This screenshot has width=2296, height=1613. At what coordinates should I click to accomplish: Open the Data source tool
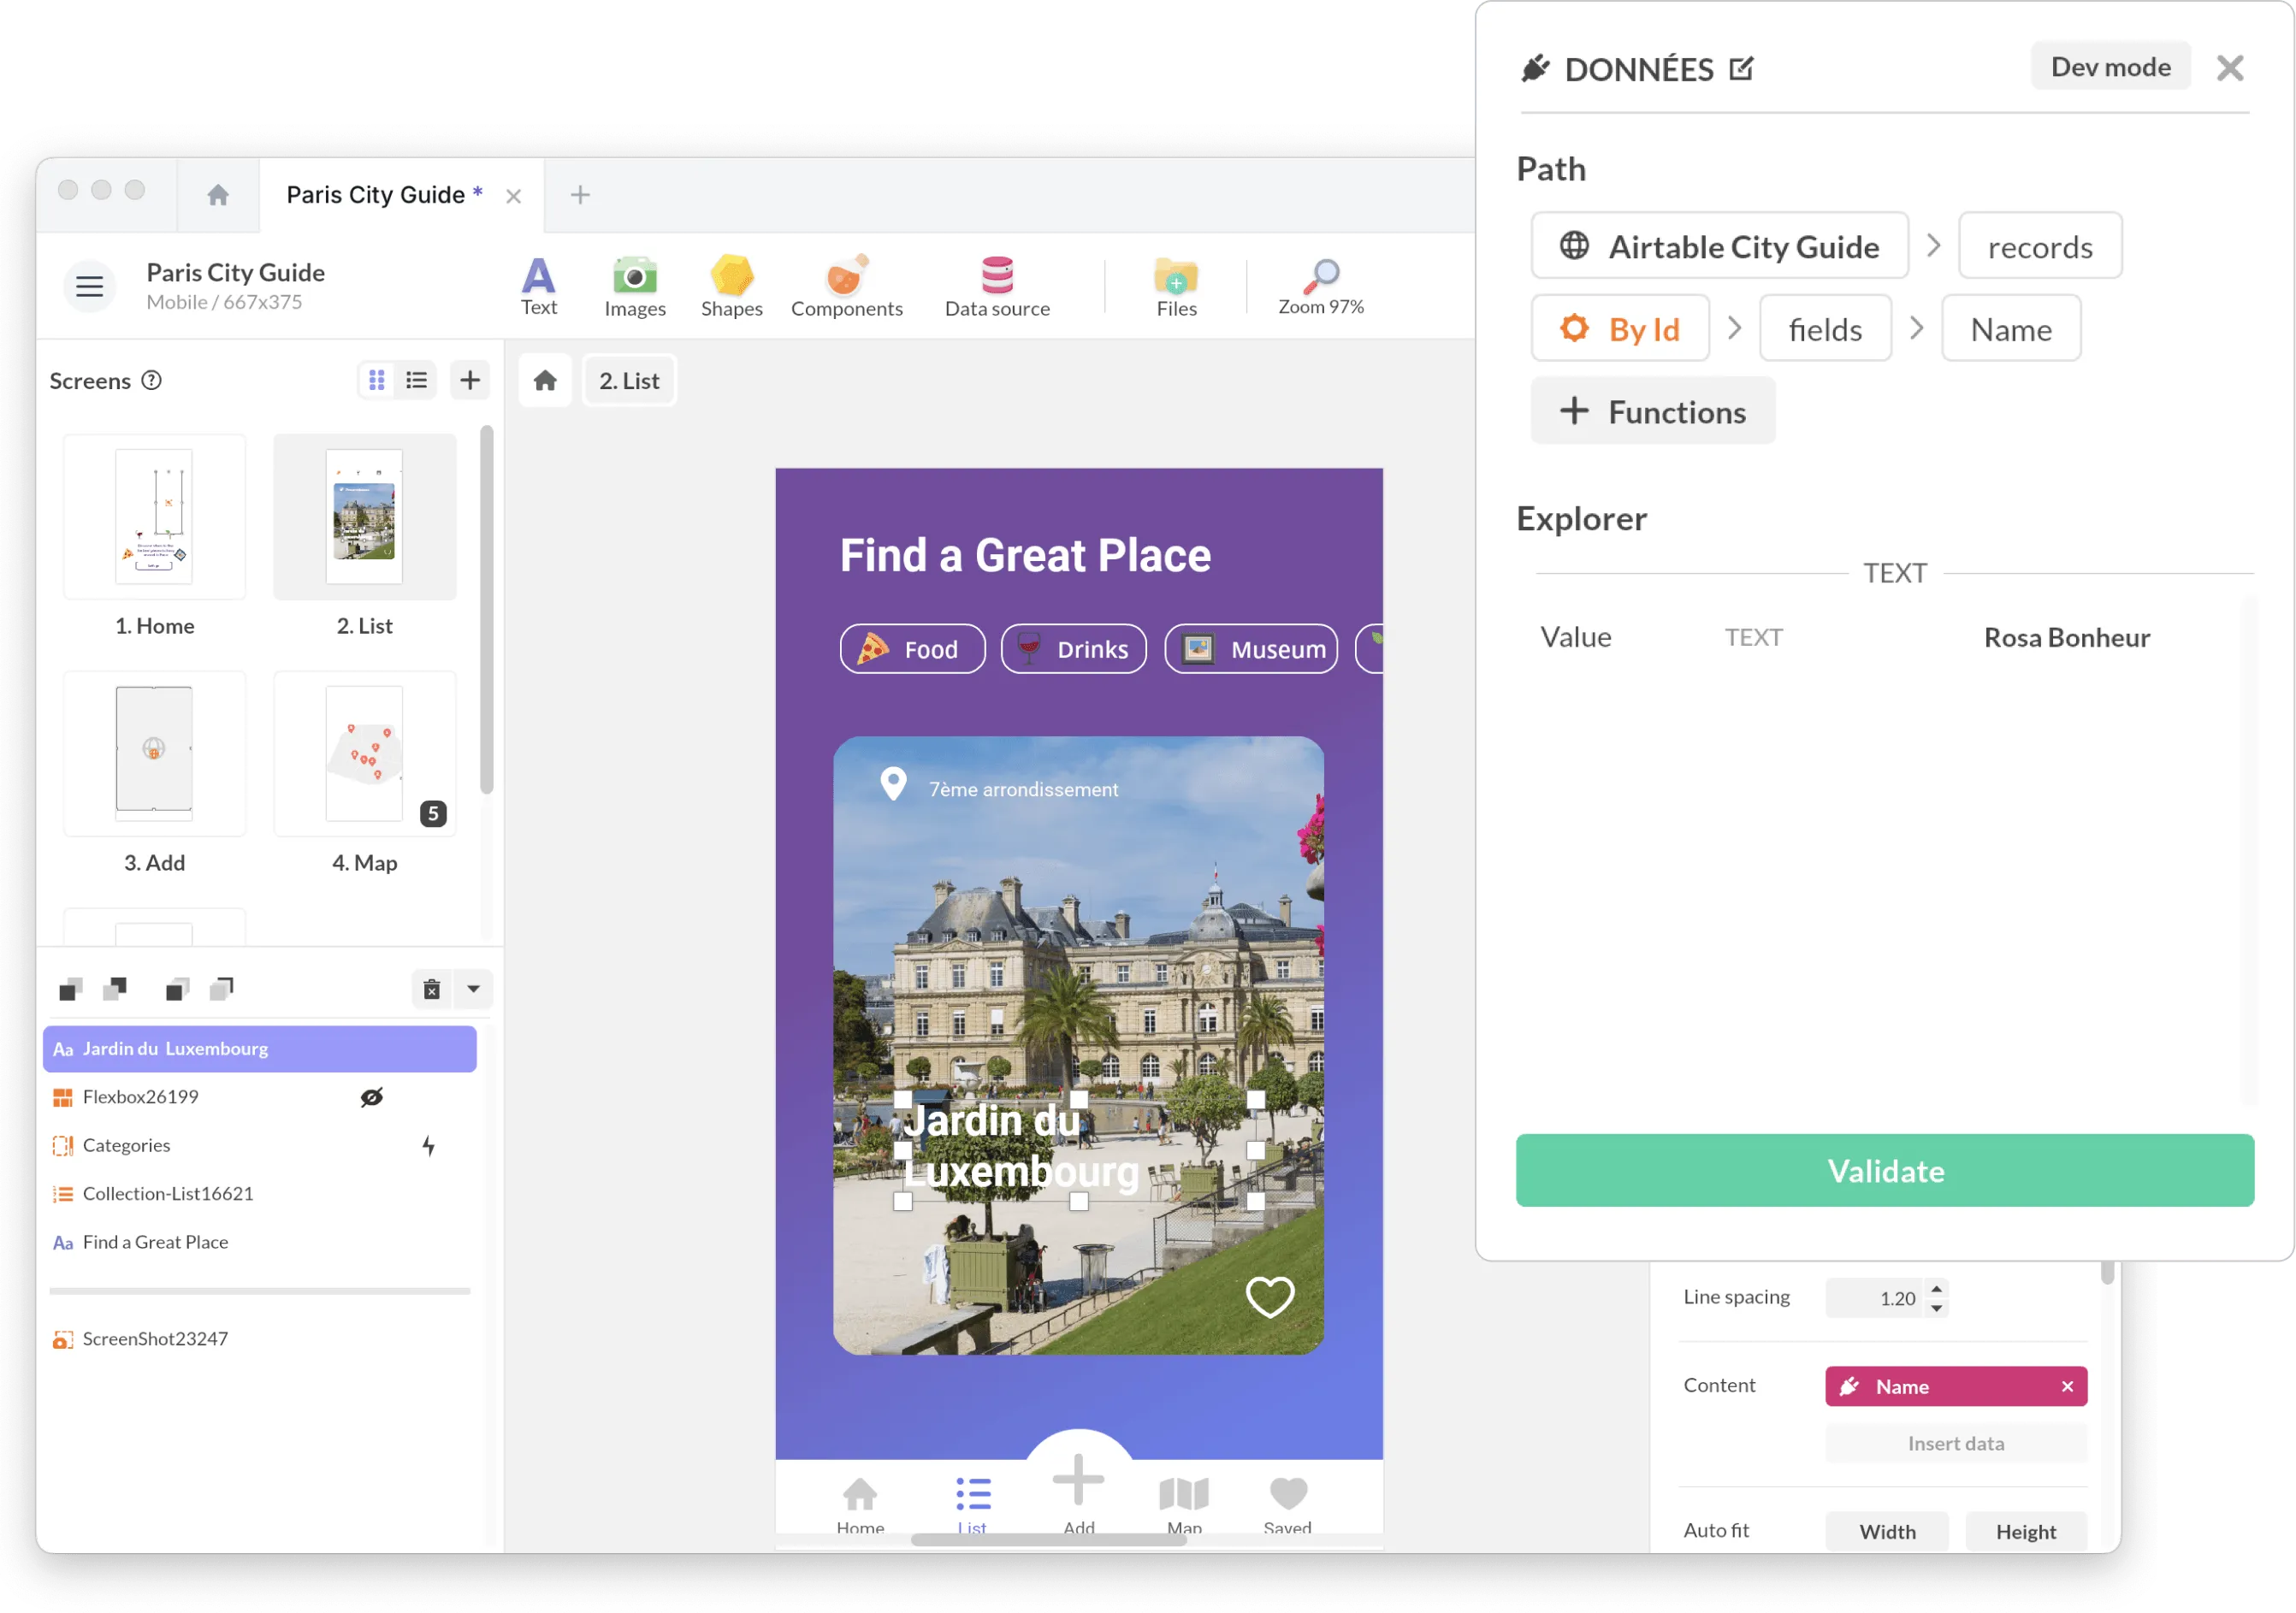click(997, 286)
